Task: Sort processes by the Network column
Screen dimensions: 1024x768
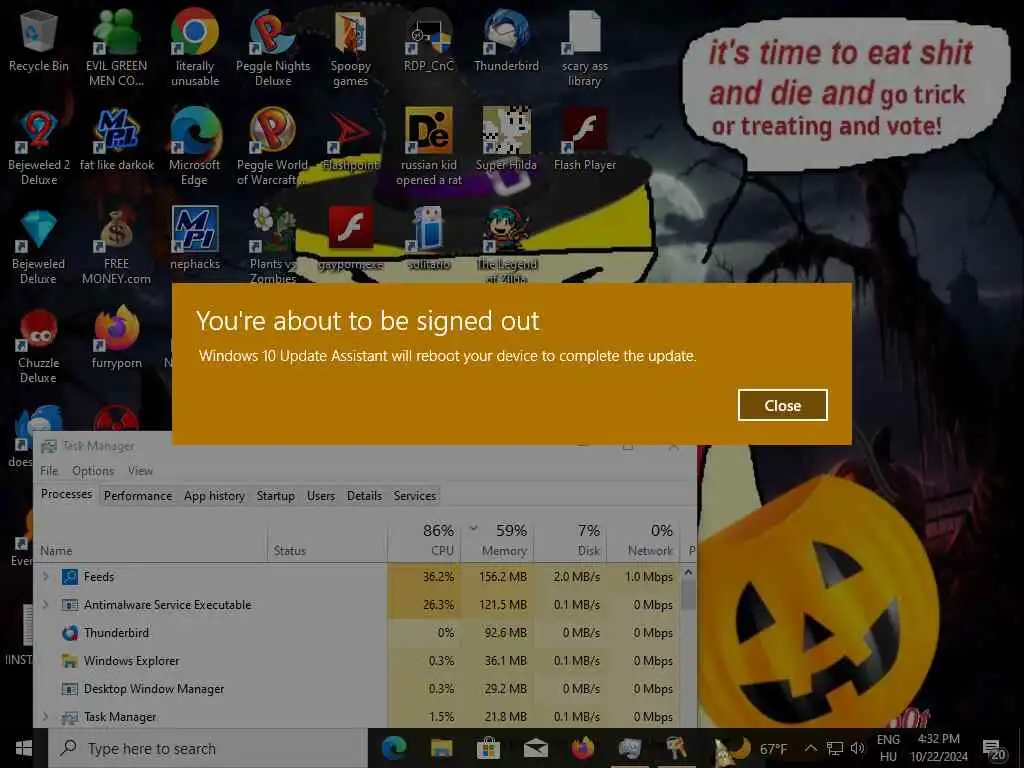Action: point(643,541)
